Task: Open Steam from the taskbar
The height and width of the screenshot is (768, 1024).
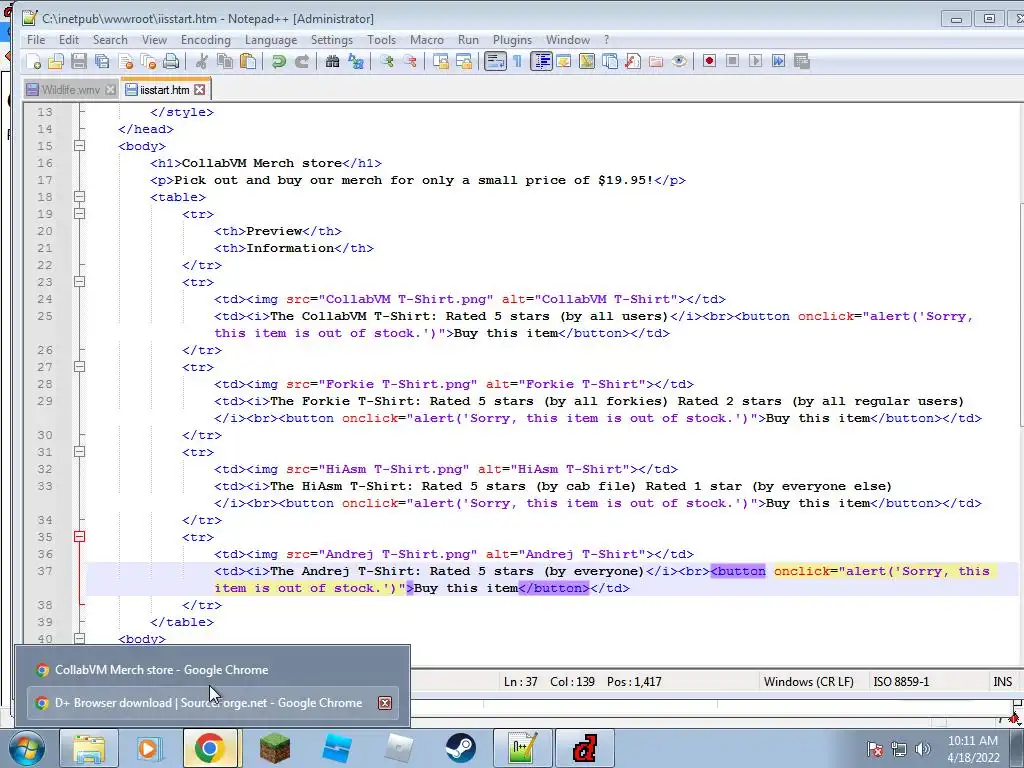Action: pos(460,748)
